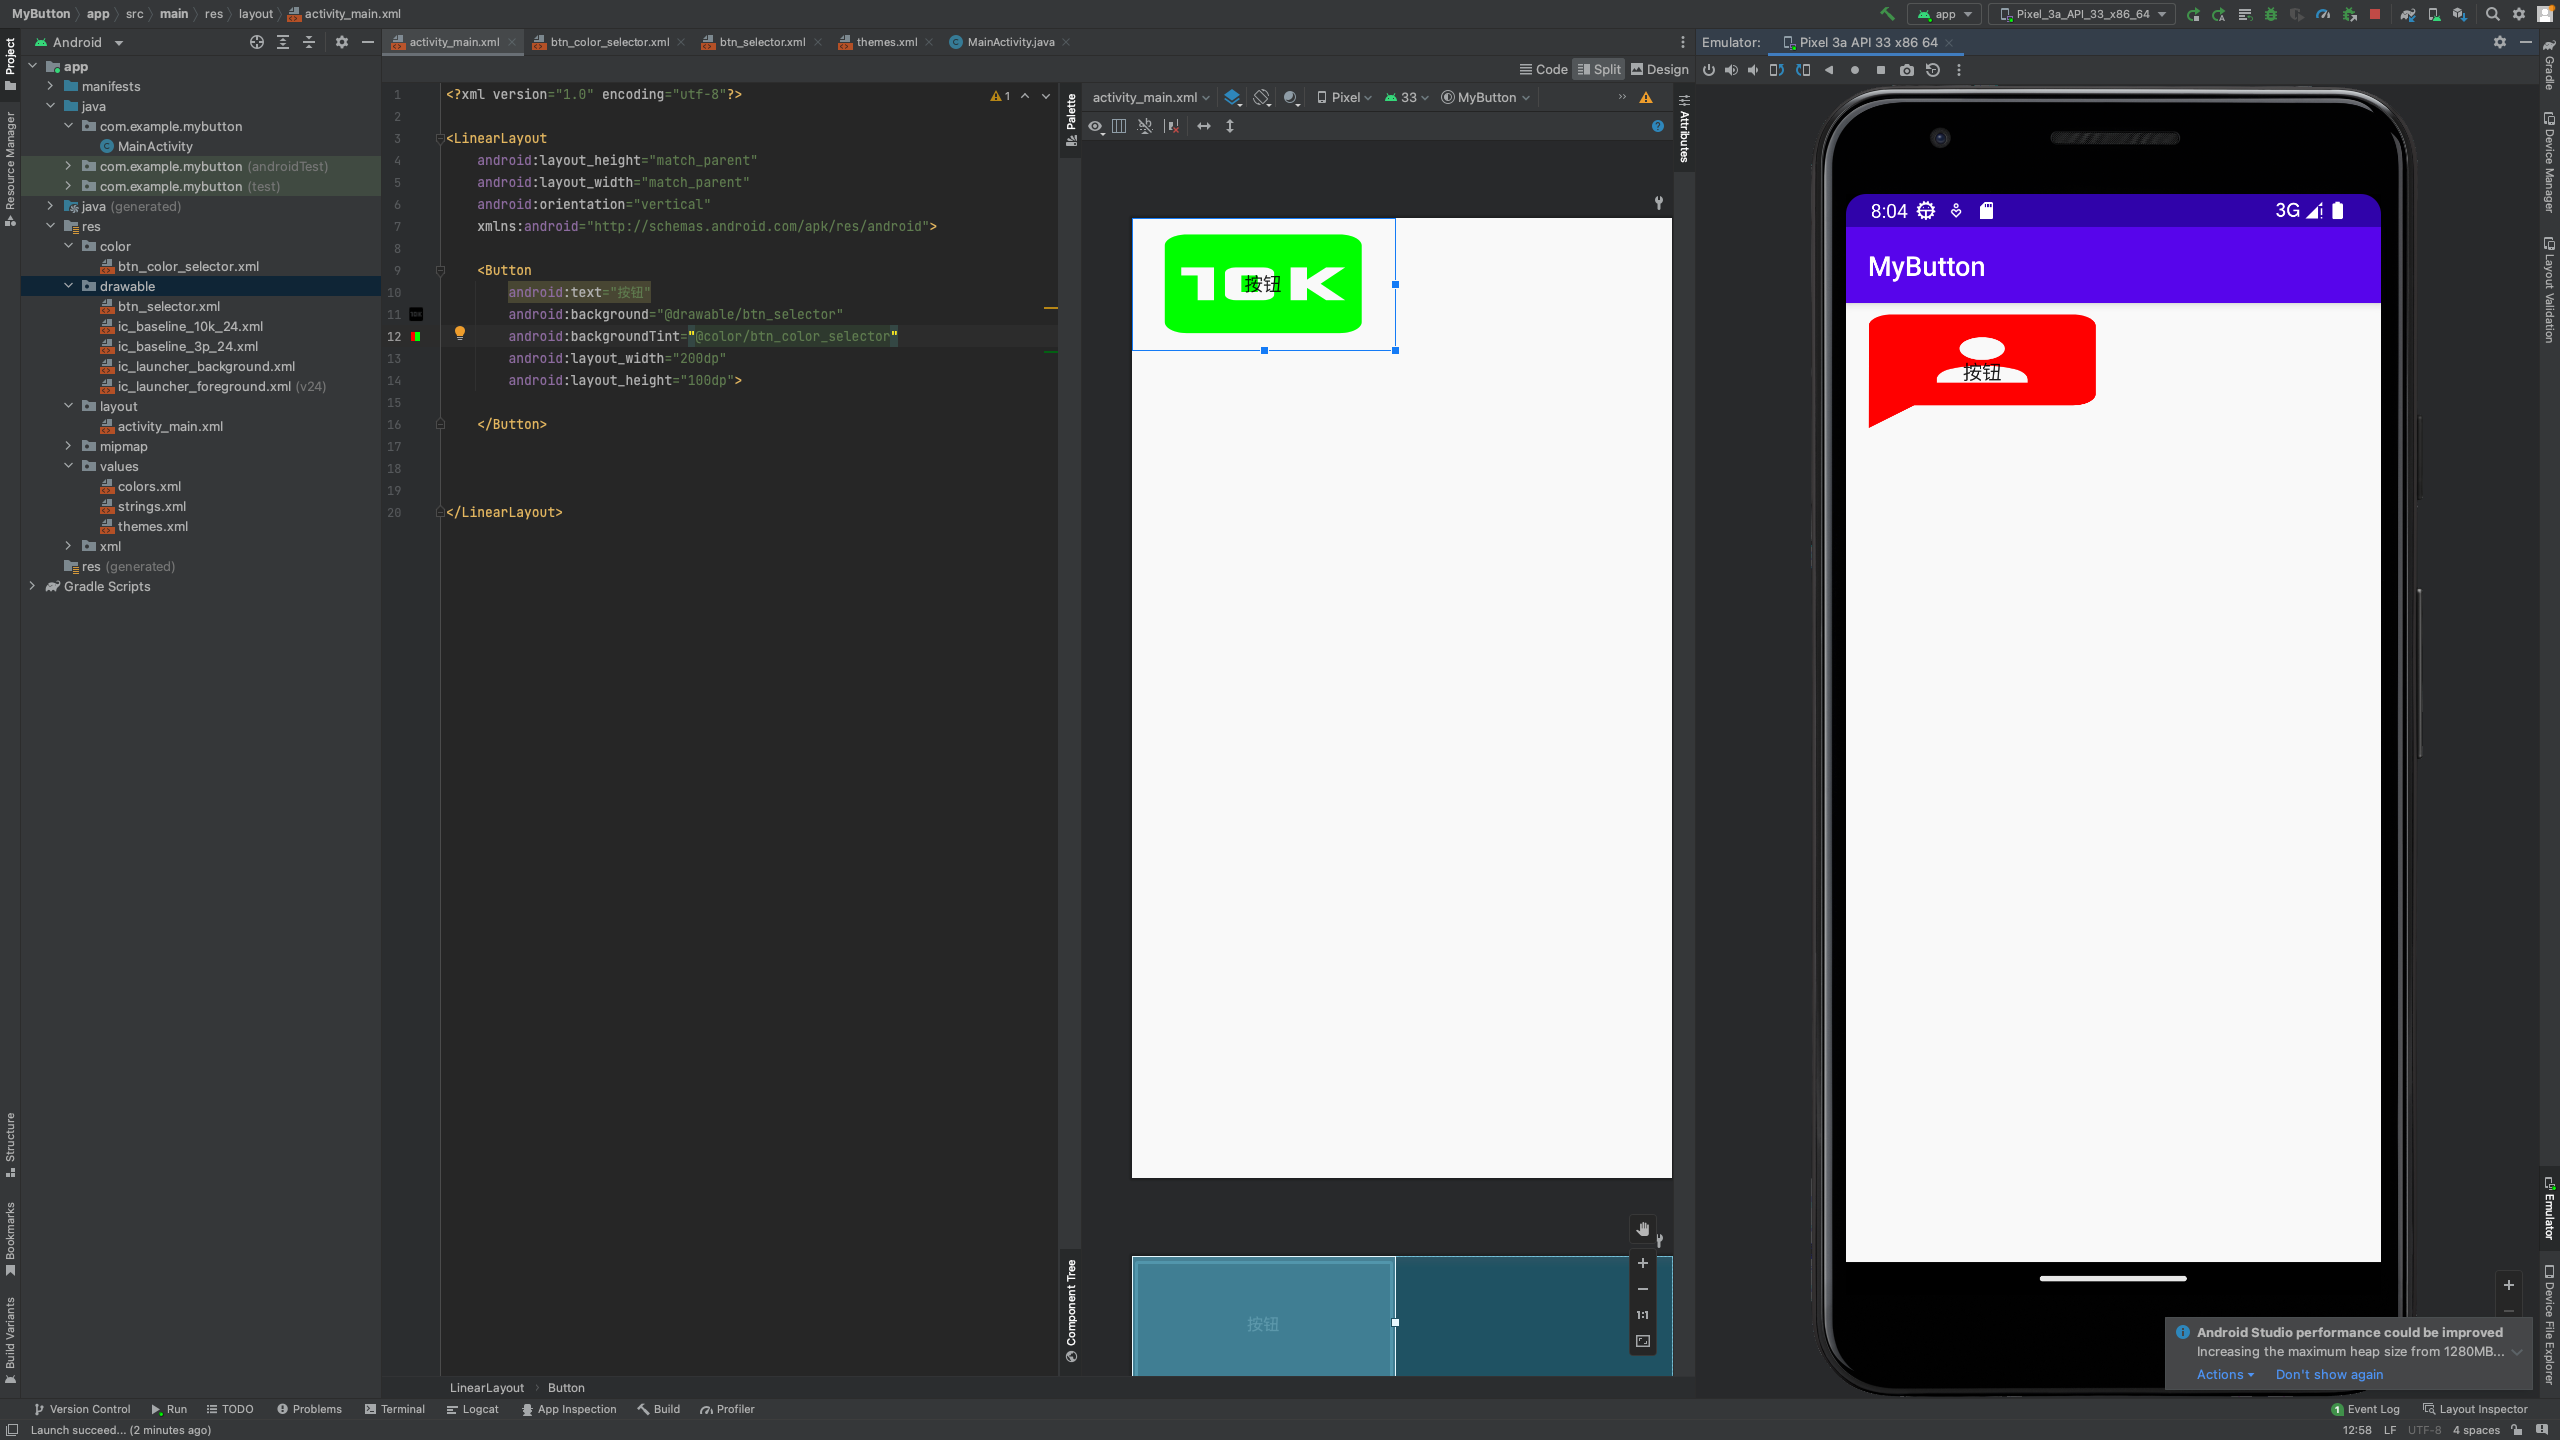The image size is (2560, 1440).
Task: Open Pixel_3a_API_33_x86_64 device dropdown
Action: 2081,14
